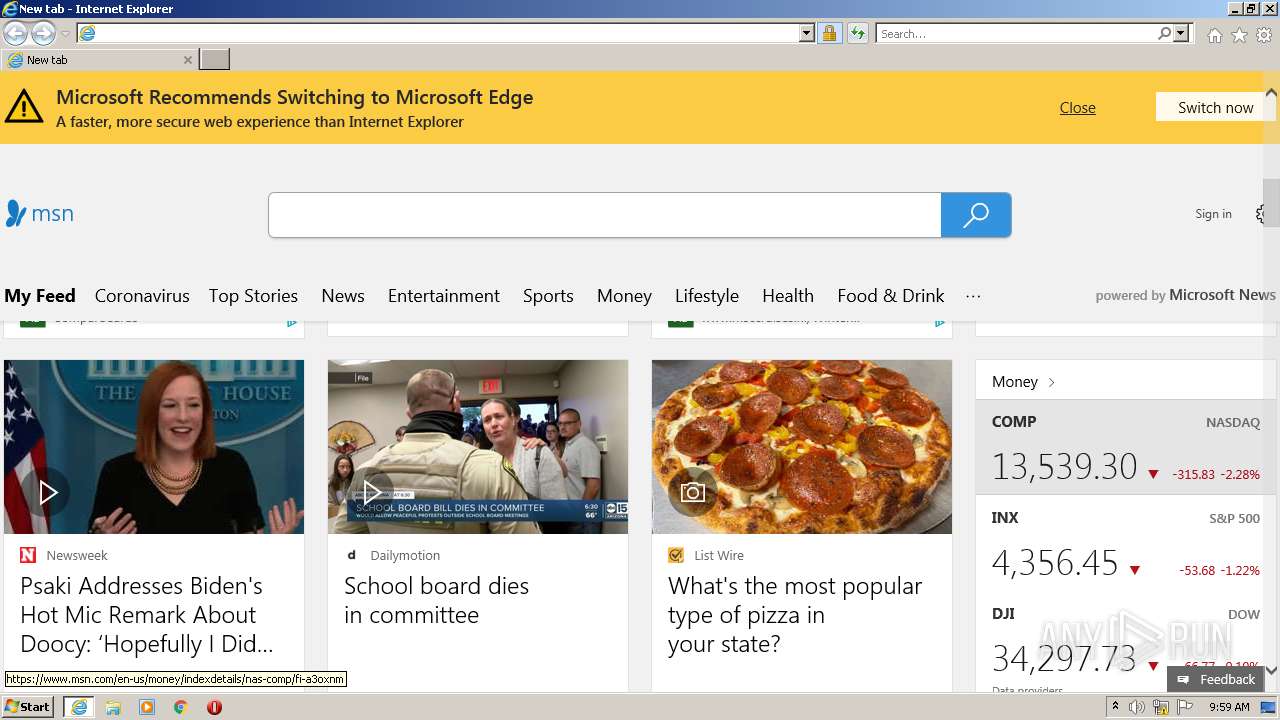Show hidden tray icons arrow

1115,707
